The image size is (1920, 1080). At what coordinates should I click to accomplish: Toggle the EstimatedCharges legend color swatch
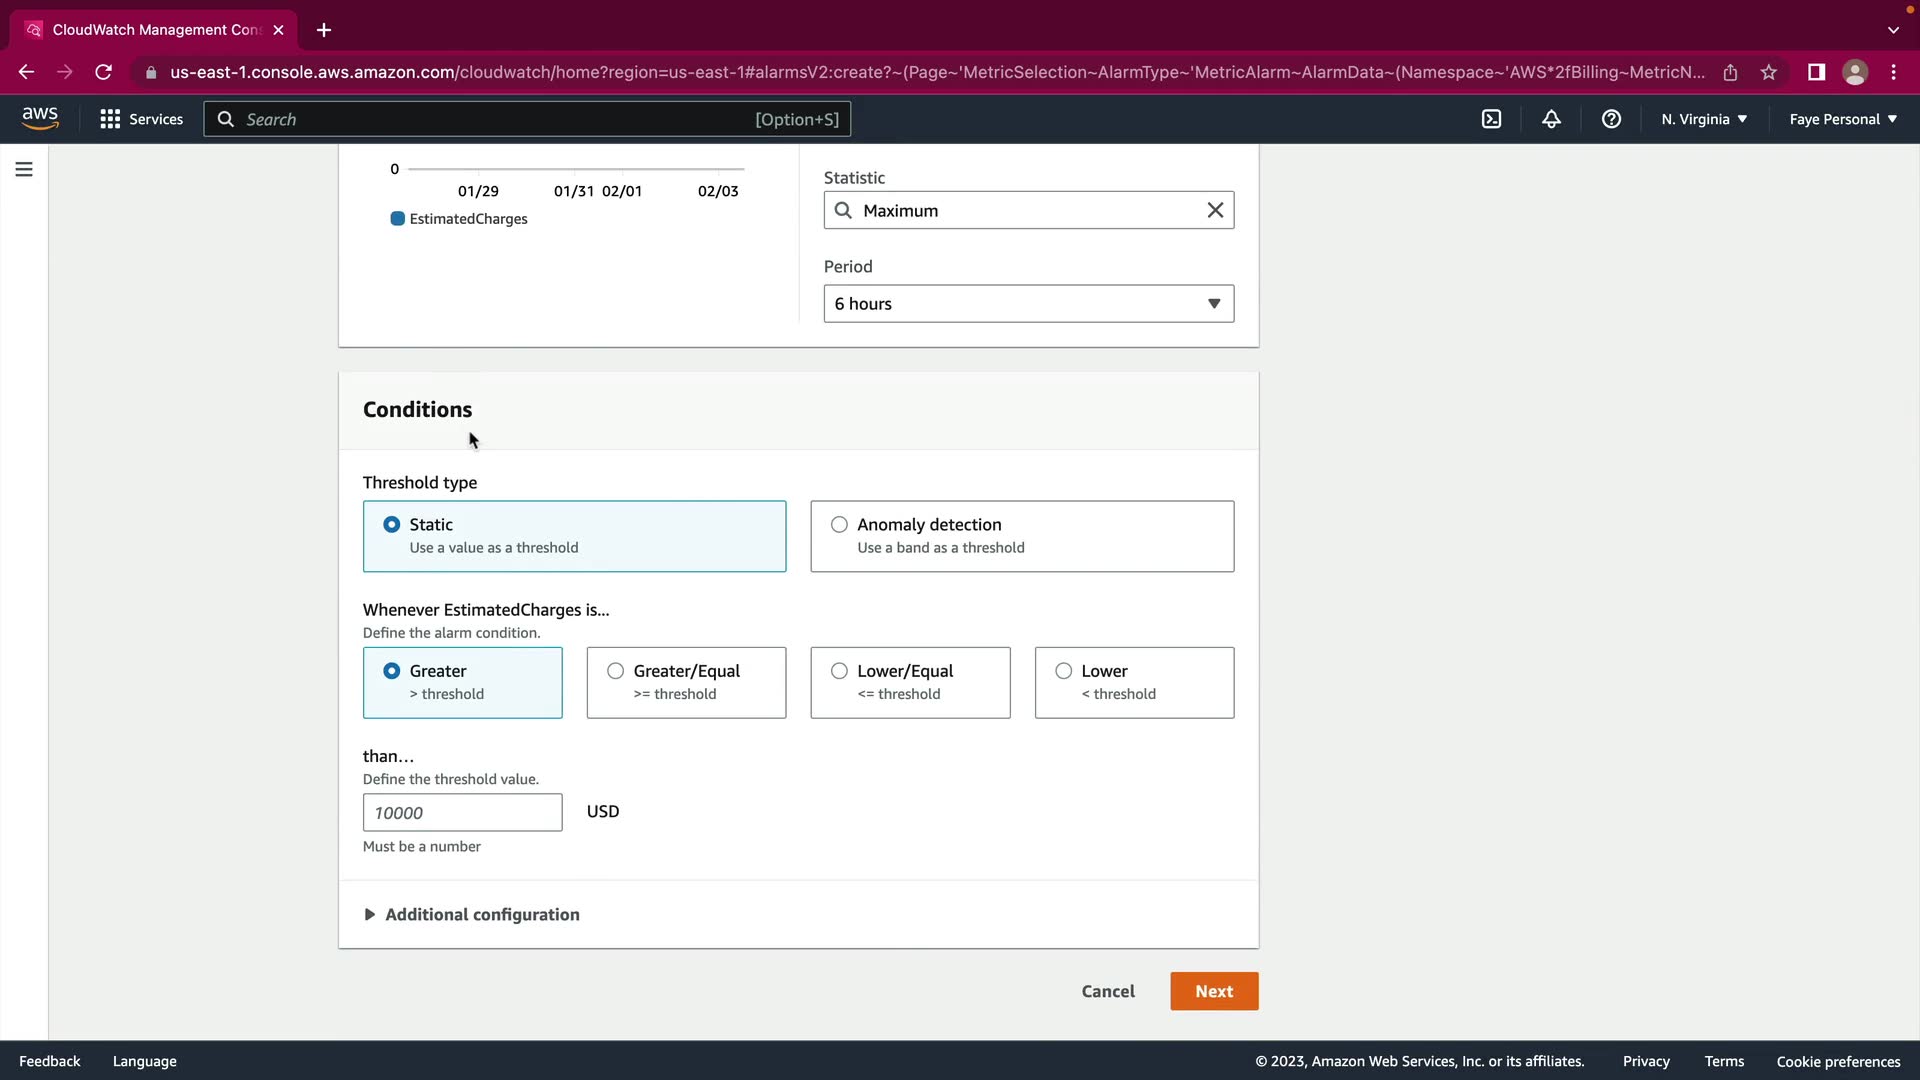click(x=397, y=219)
